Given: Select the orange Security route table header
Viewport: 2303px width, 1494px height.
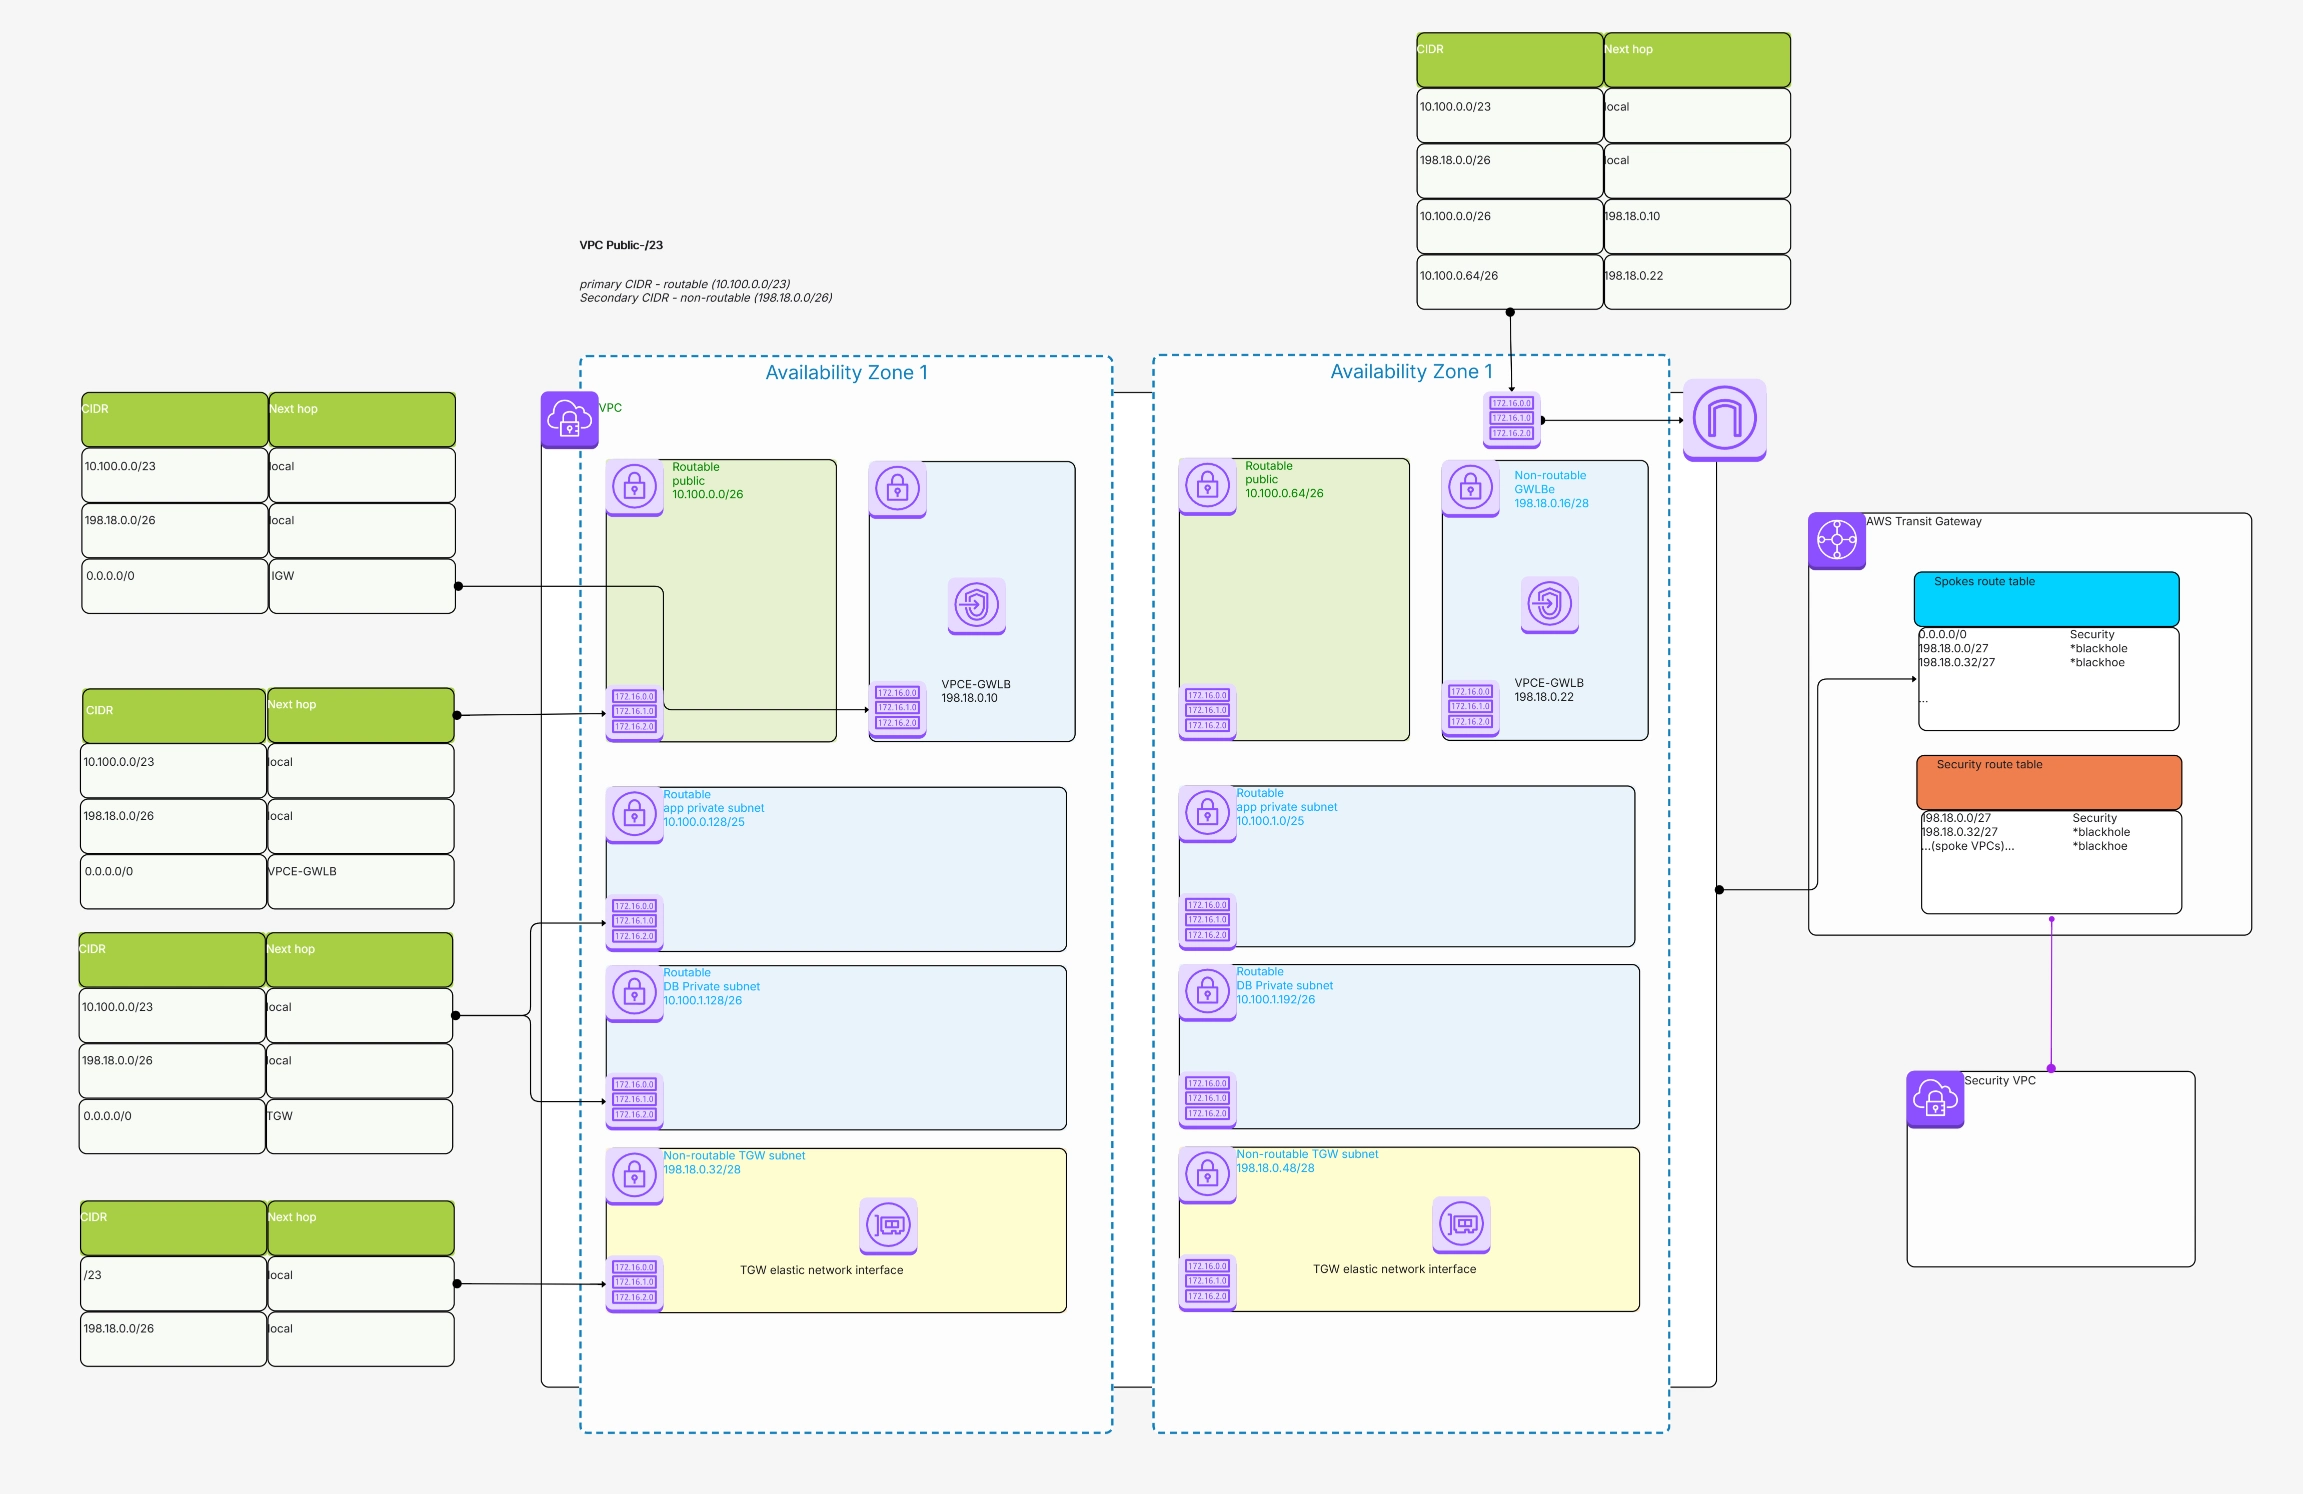Looking at the screenshot, I should pos(2046,781).
